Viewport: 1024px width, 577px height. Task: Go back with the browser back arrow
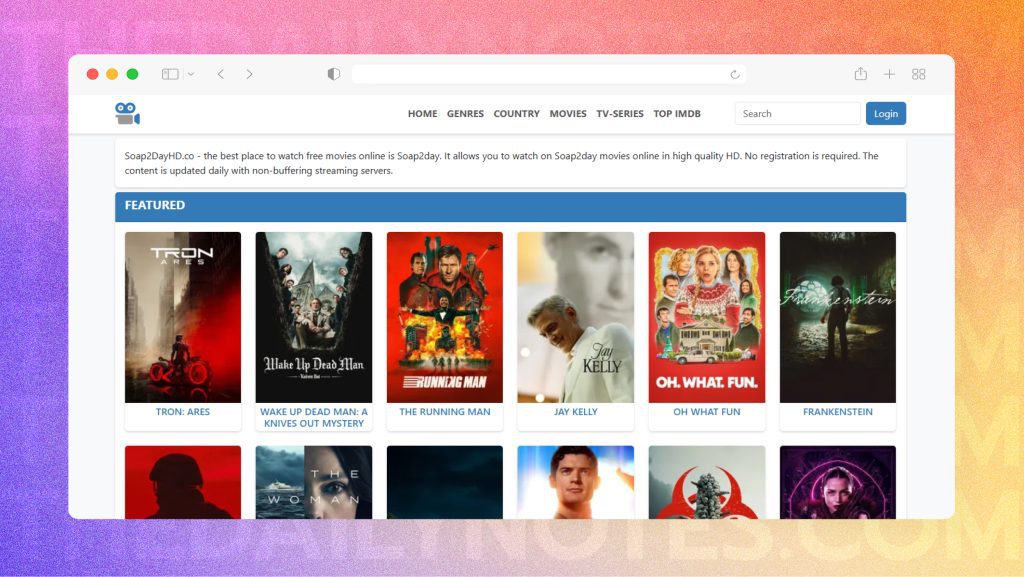click(221, 74)
